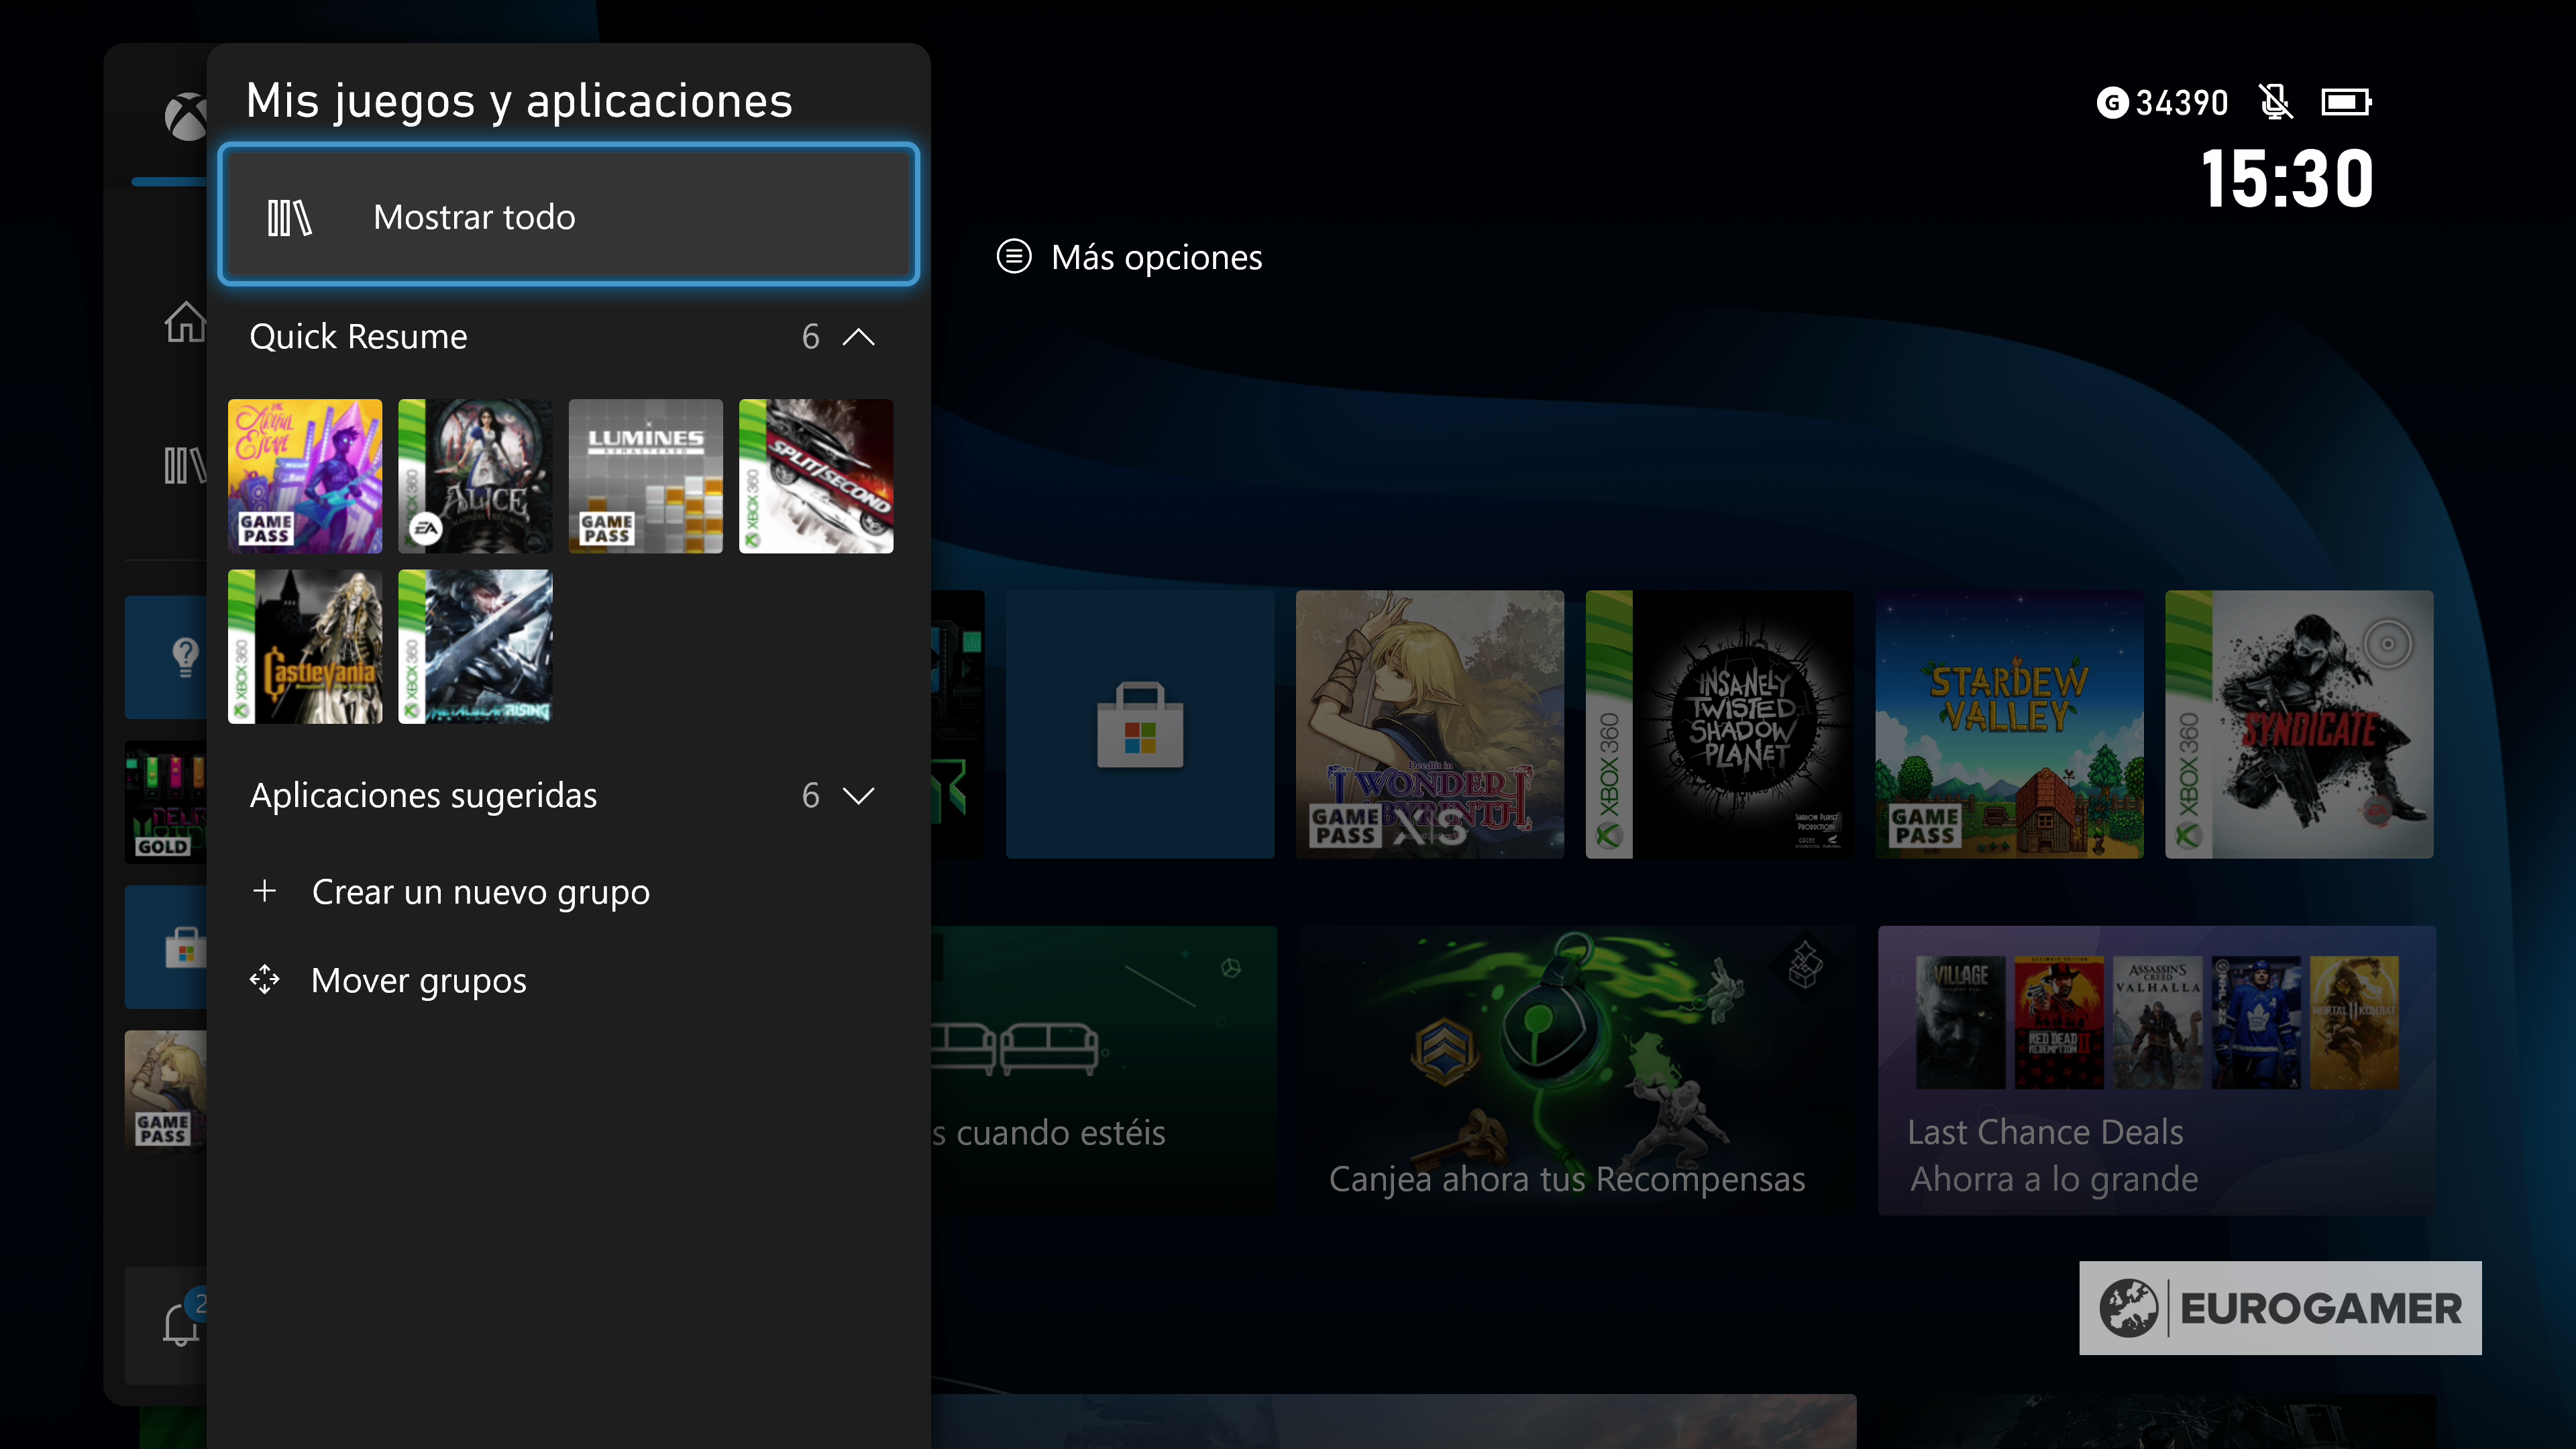Viewport: 2576px width, 1449px height.
Task: Click the plus icon for new group
Action: [265, 890]
